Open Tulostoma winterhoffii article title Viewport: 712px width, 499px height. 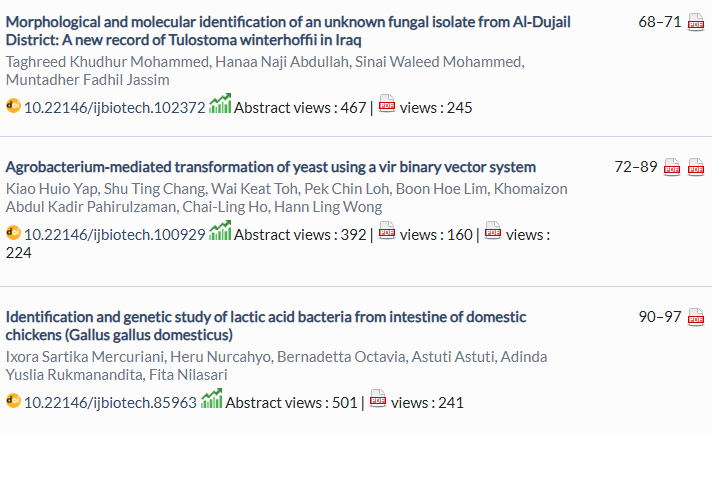[288, 31]
